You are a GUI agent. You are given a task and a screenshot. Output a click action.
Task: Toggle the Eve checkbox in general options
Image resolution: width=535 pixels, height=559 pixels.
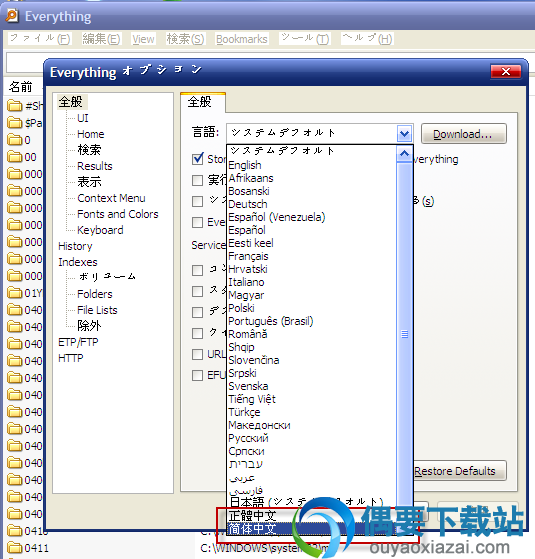click(x=197, y=222)
